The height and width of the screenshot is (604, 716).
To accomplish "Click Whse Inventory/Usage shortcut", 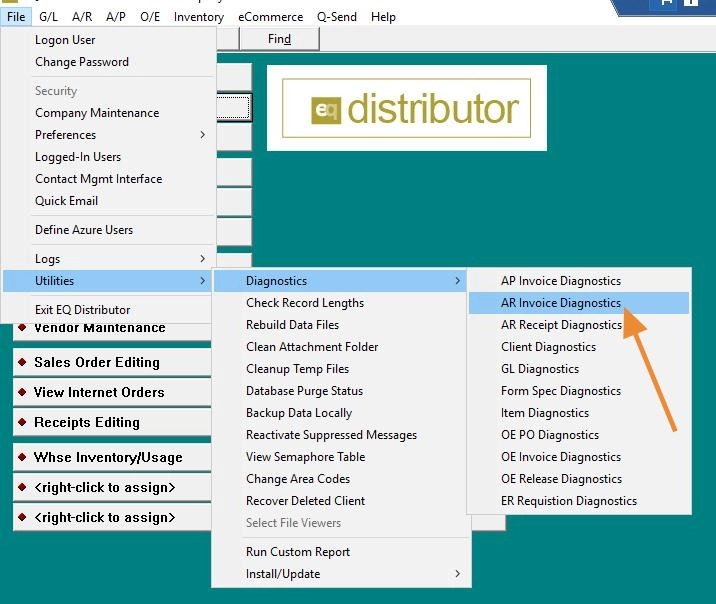I will 112,457.
